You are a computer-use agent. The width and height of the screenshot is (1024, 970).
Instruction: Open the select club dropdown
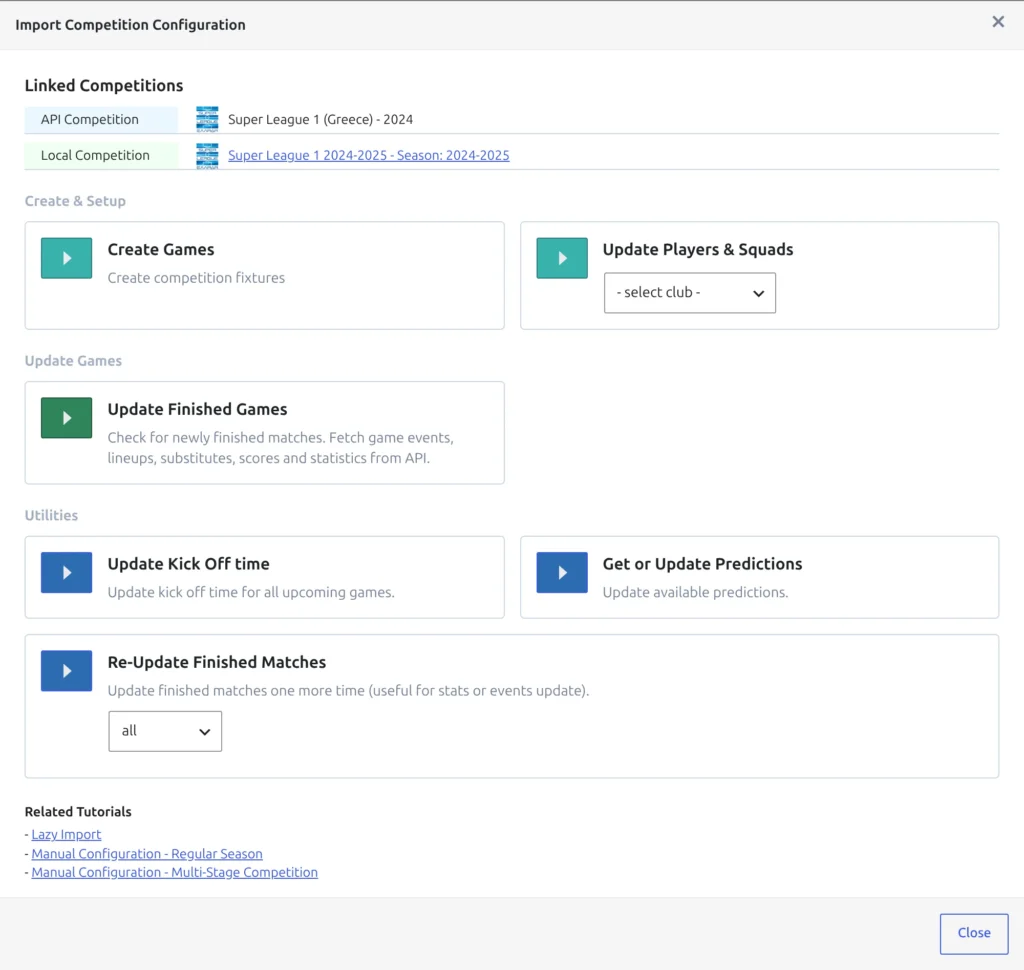tap(690, 293)
